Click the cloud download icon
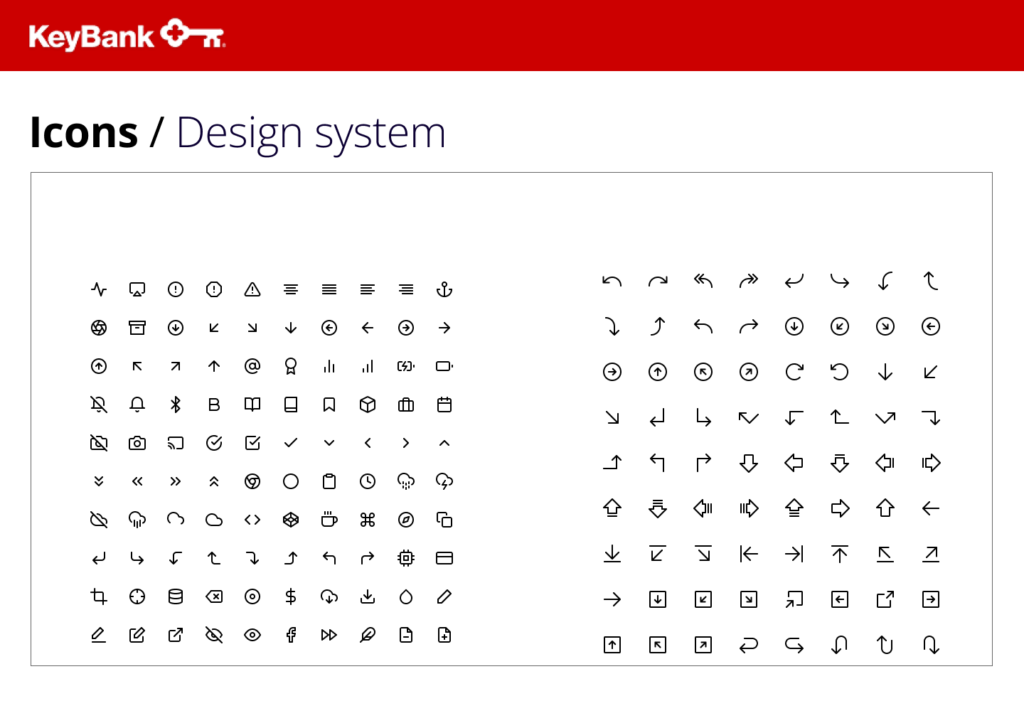 329,597
